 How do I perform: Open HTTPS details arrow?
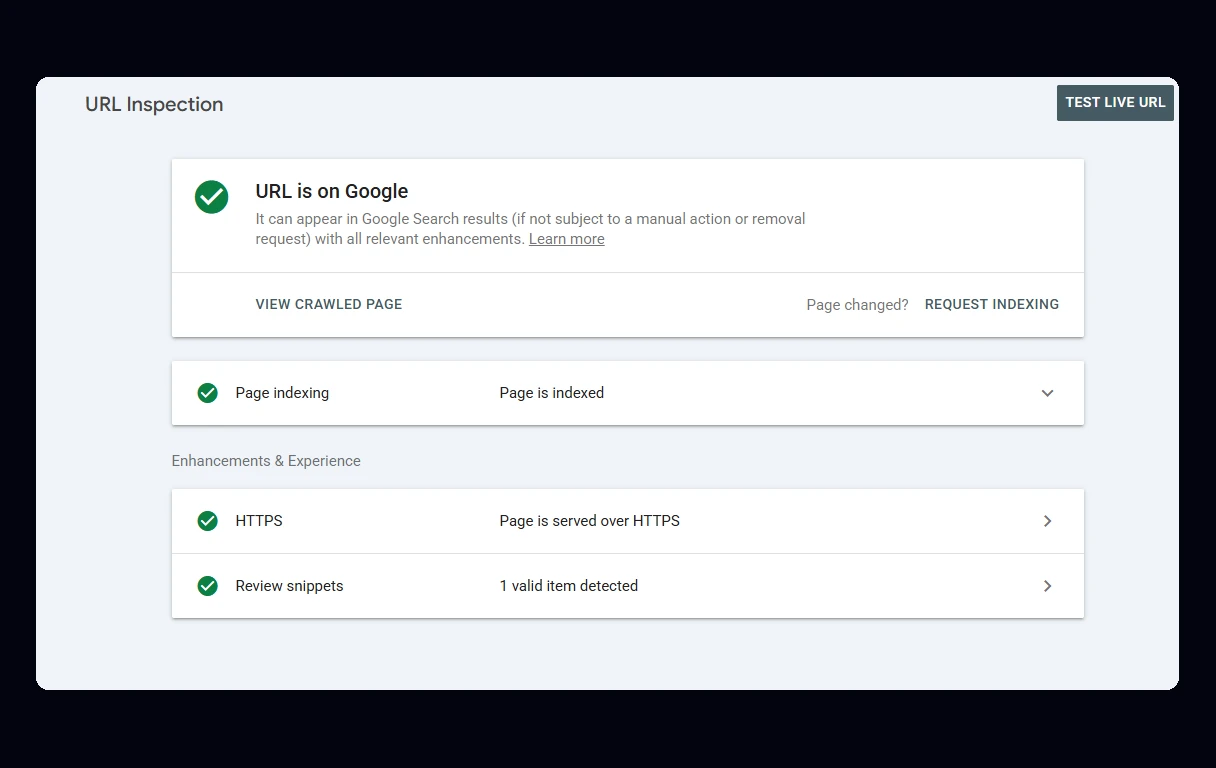pos(1048,521)
